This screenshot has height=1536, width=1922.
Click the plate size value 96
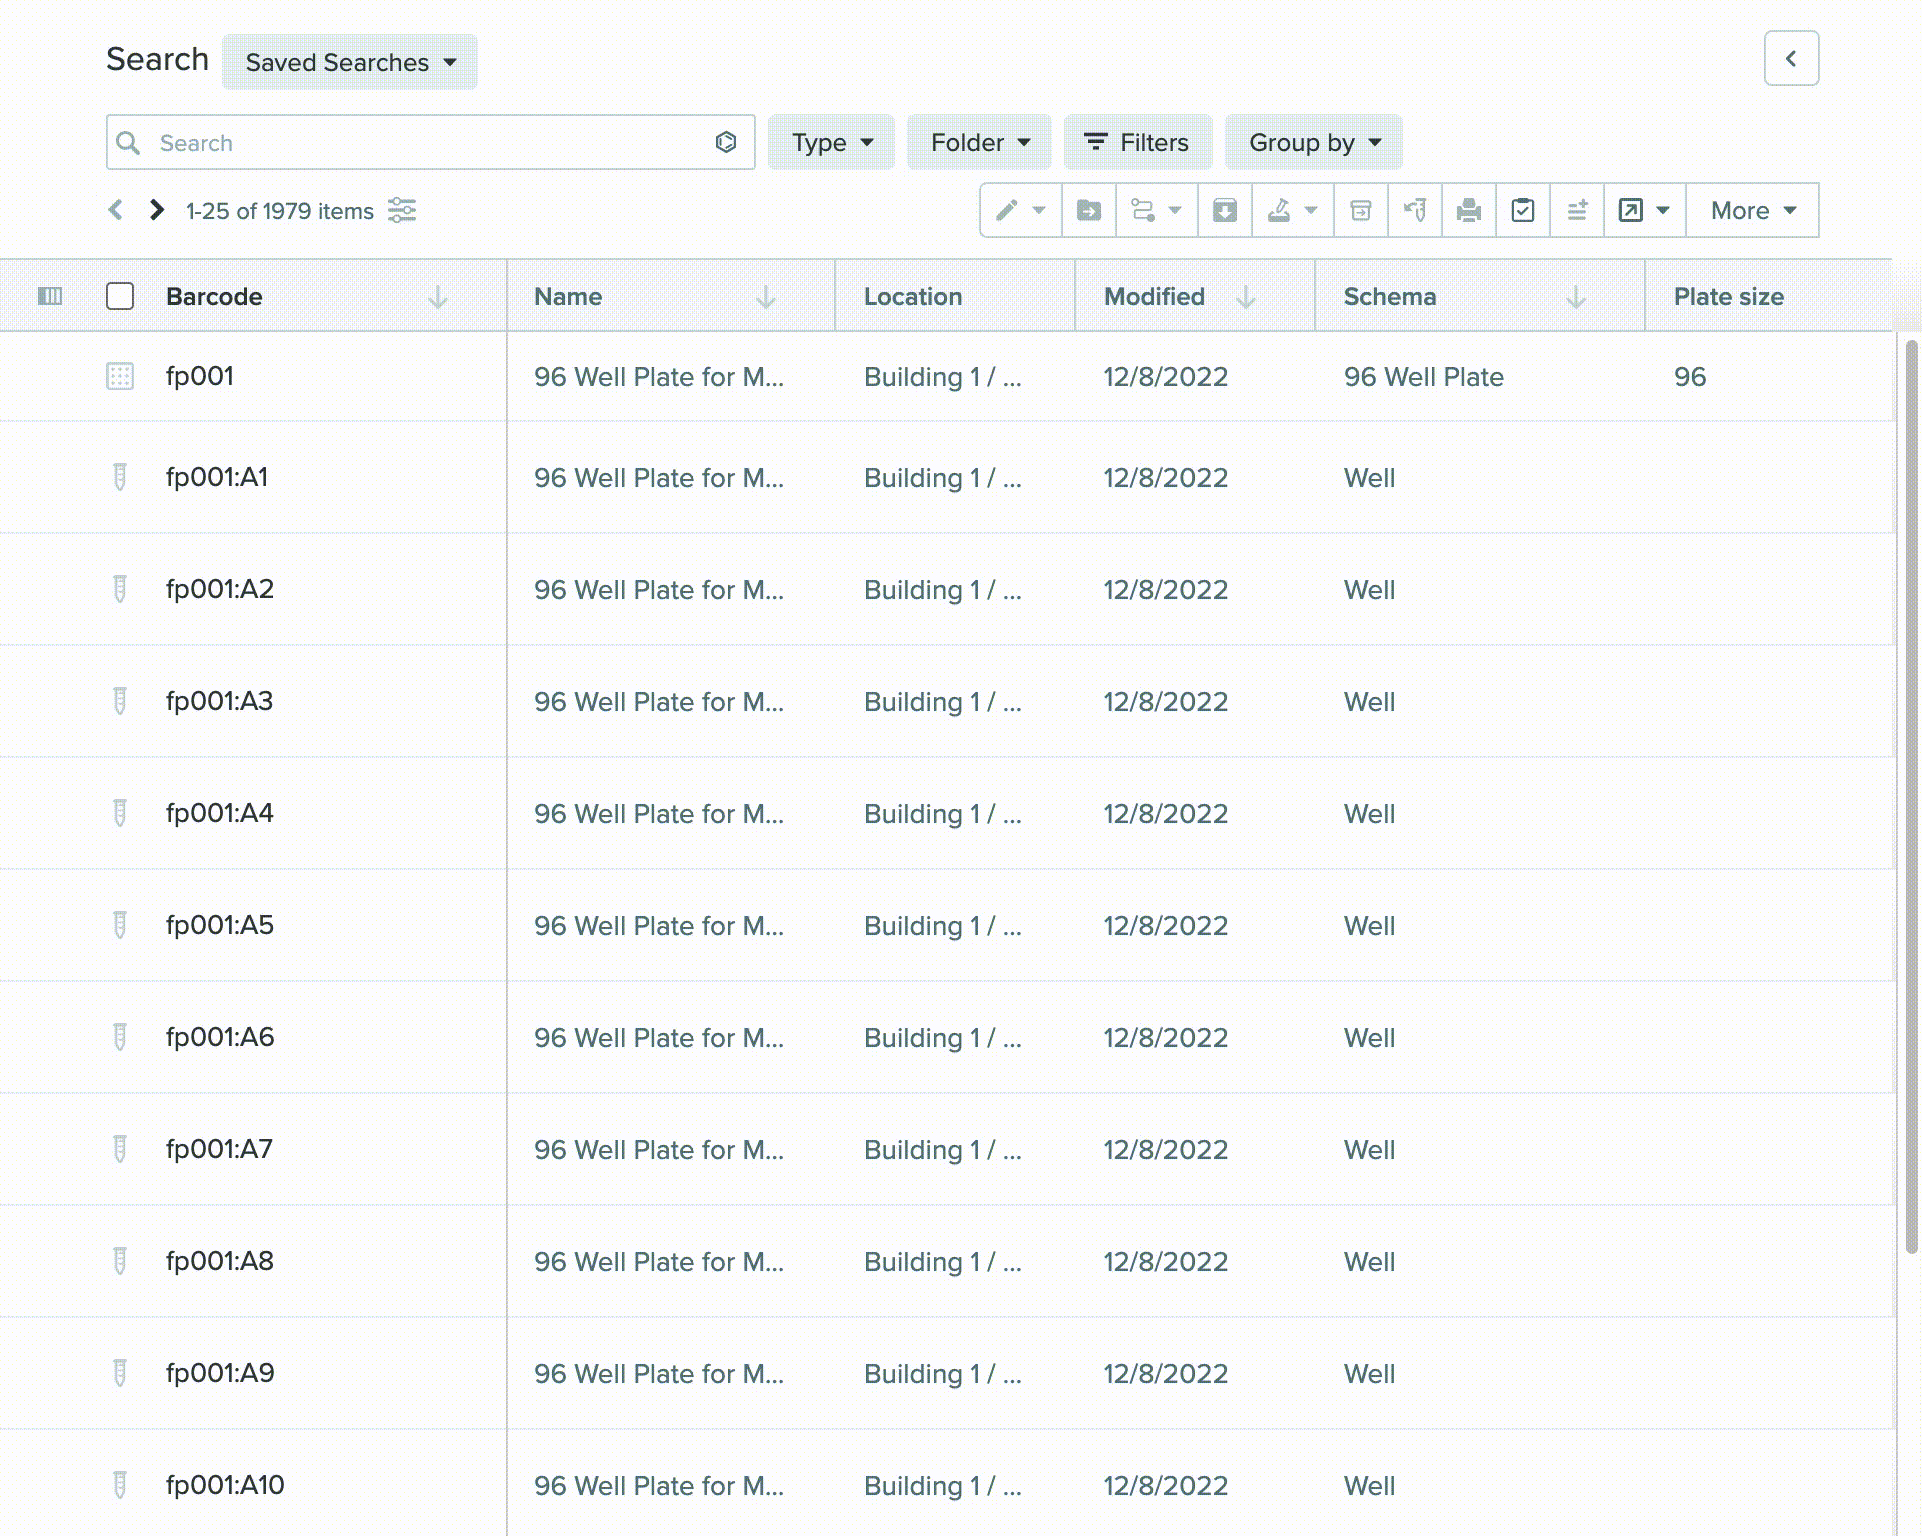(1690, 377)
